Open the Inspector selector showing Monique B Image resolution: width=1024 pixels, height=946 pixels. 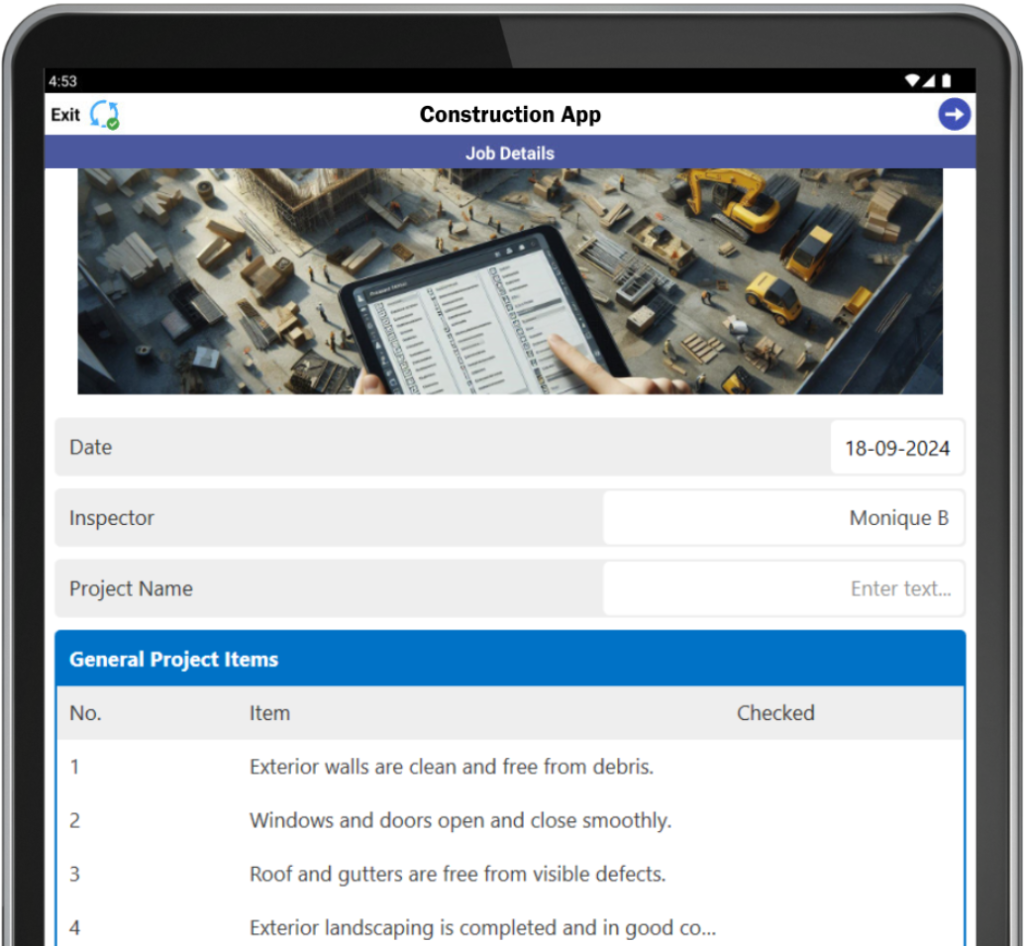(x=783, y=517)
